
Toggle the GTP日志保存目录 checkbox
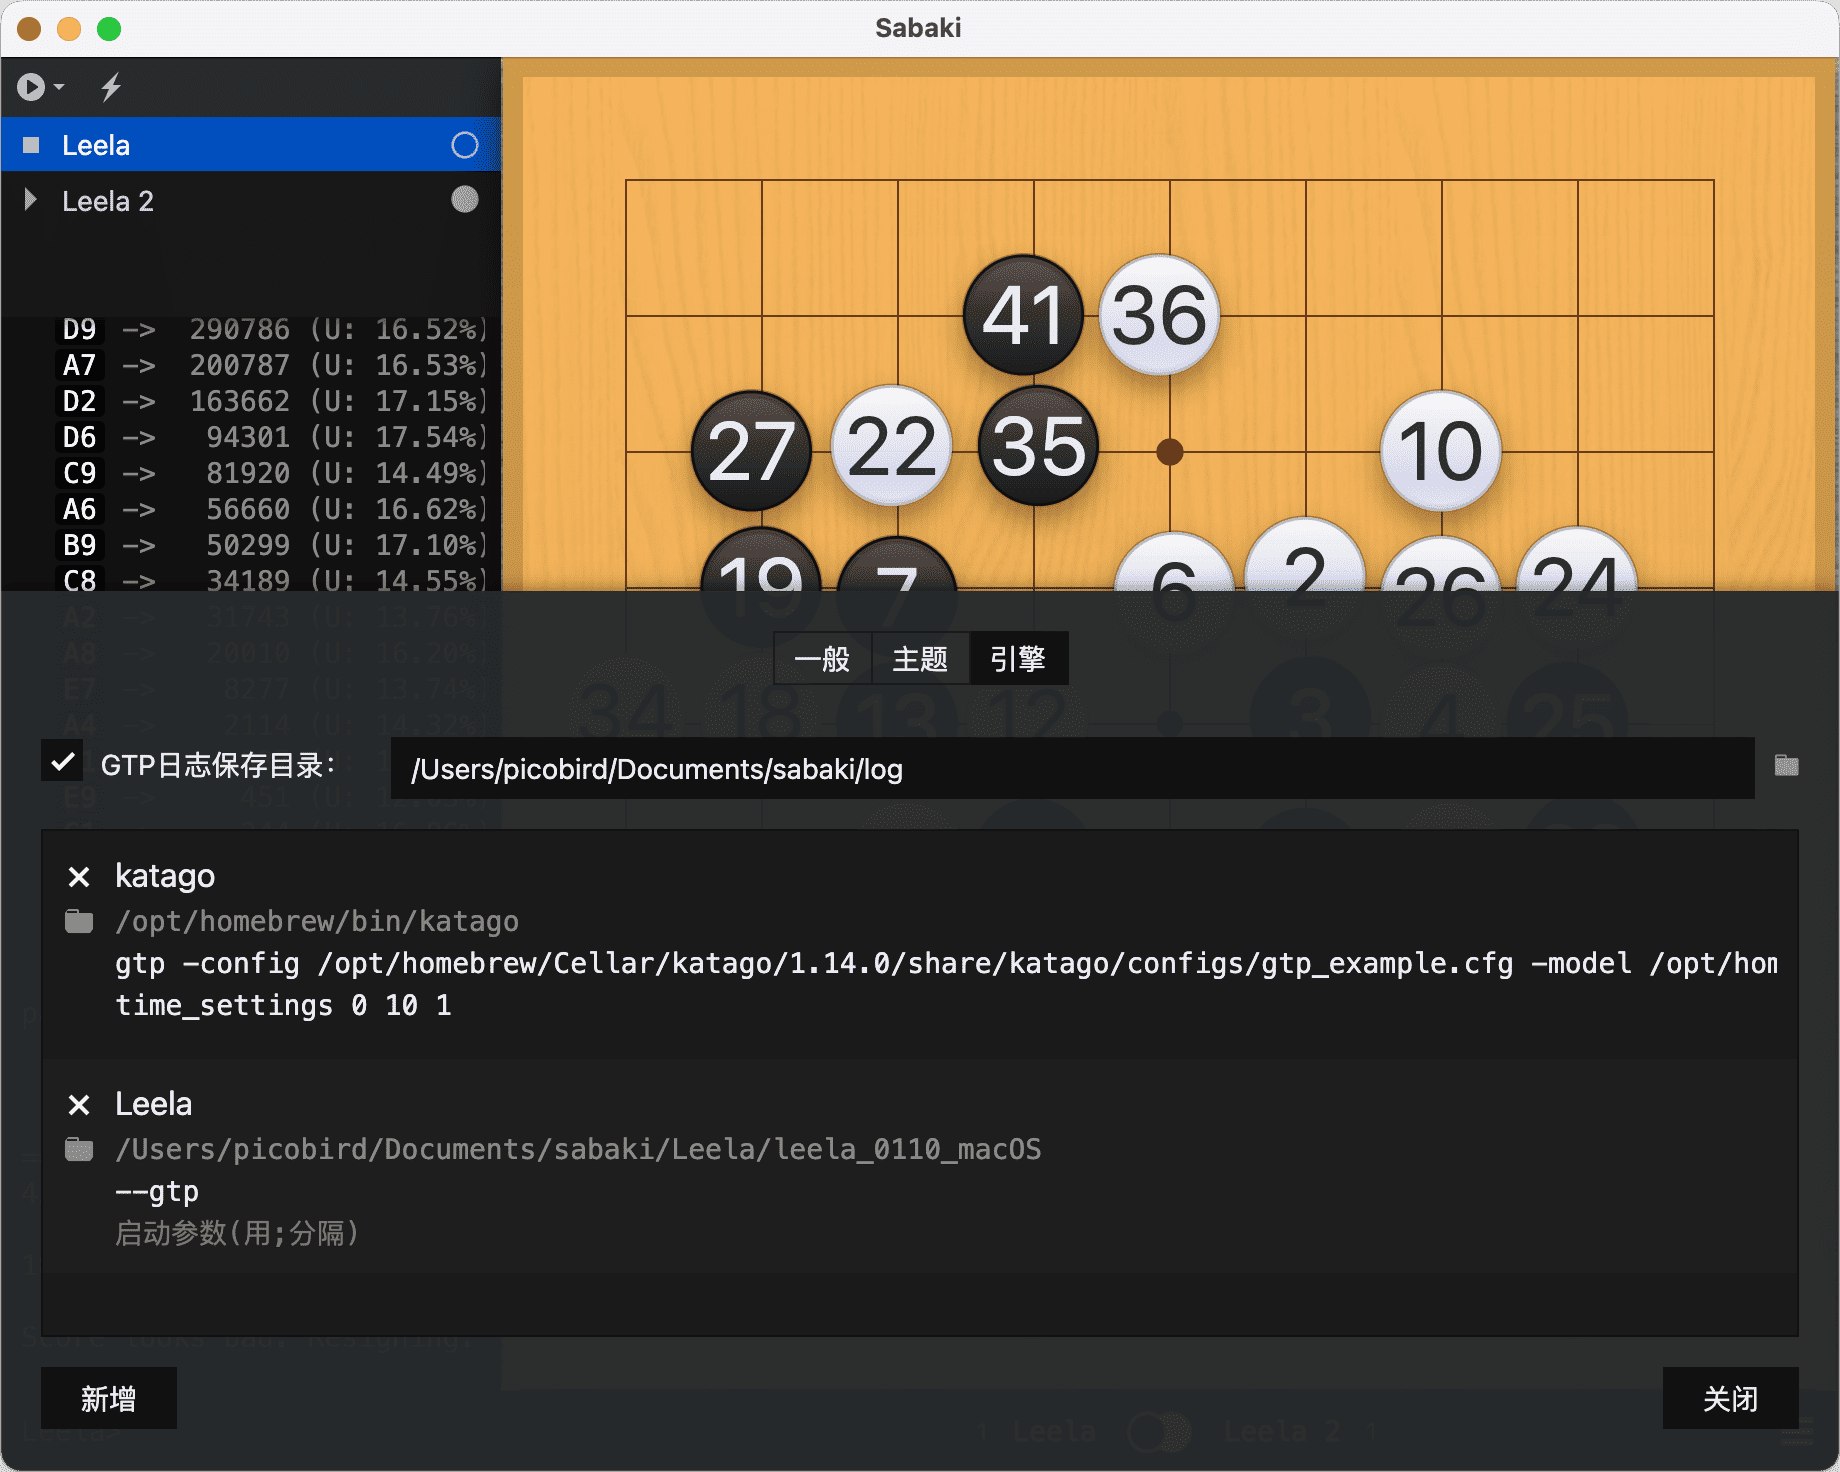tap(62, 762)
